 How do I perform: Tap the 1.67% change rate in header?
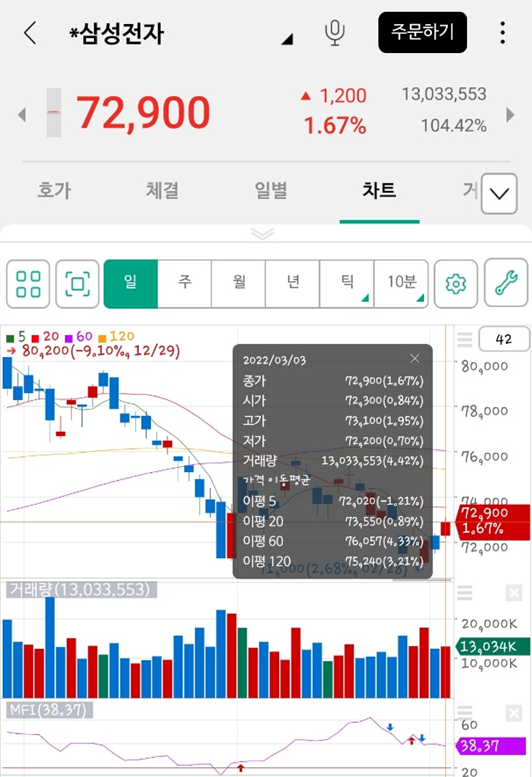click(x=335, y=126)
